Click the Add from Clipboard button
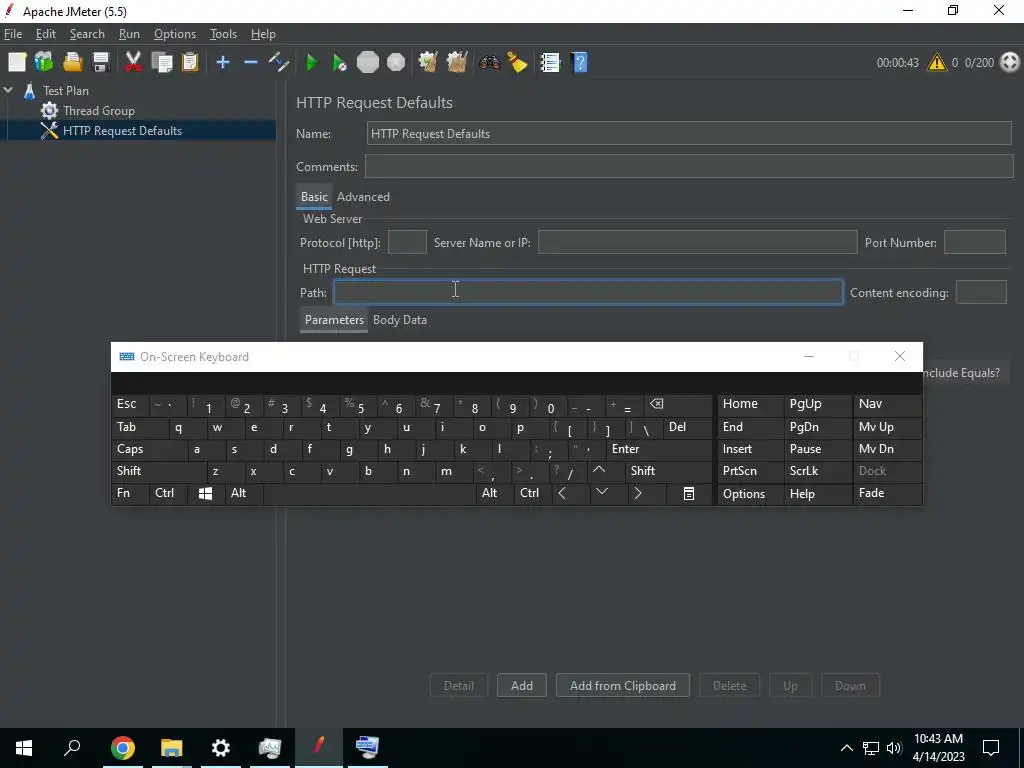This screenshot has height=768, width=1024. click(622, 686)
